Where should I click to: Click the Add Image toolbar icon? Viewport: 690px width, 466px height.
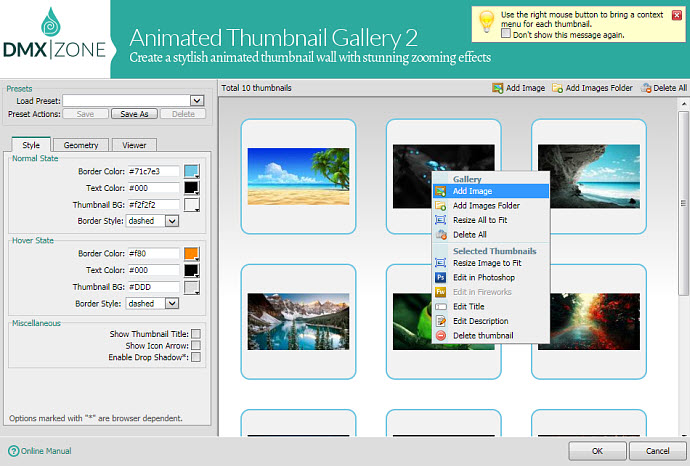(497, 88)
